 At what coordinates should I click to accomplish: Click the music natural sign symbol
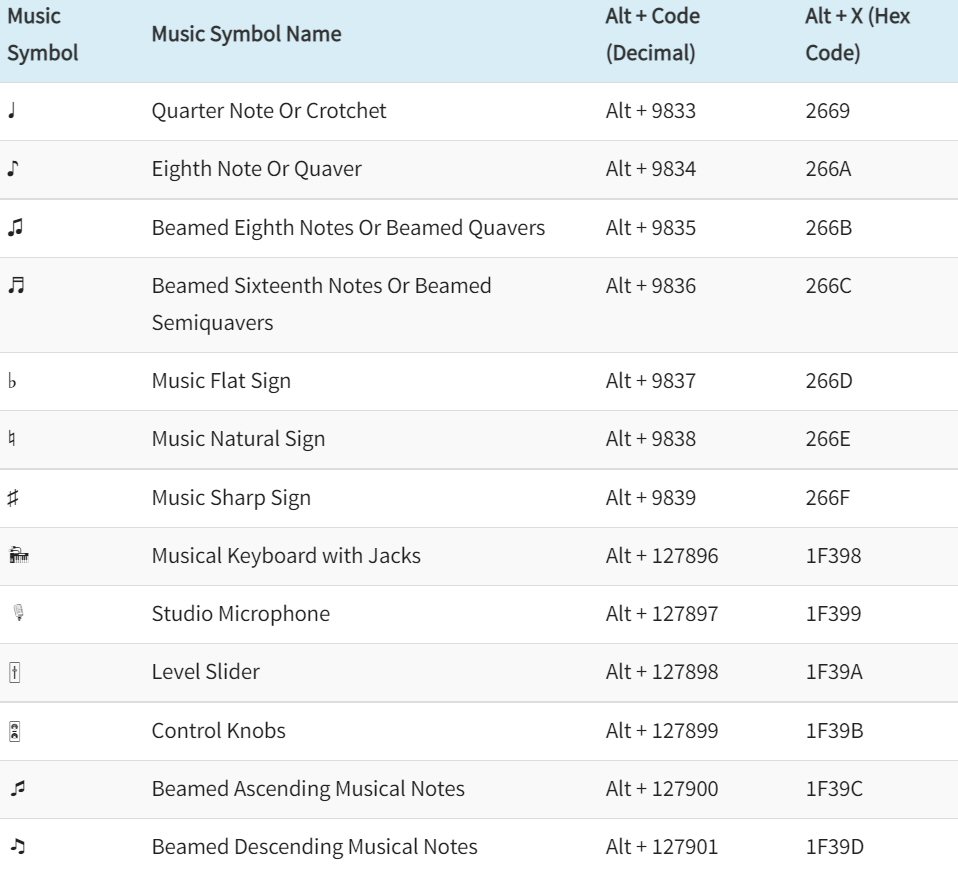pyautogui.click(x=12, y=439)
